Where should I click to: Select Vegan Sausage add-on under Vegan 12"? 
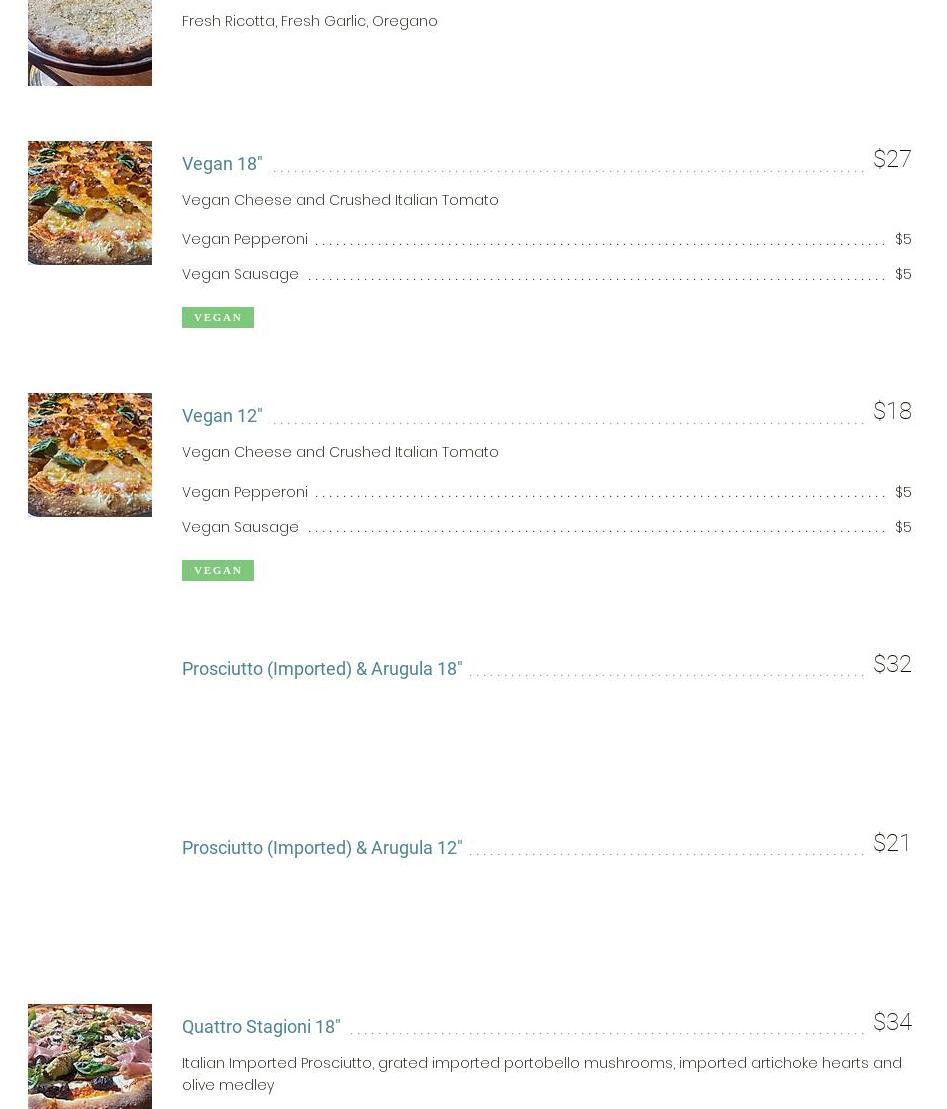coord(240,527)
